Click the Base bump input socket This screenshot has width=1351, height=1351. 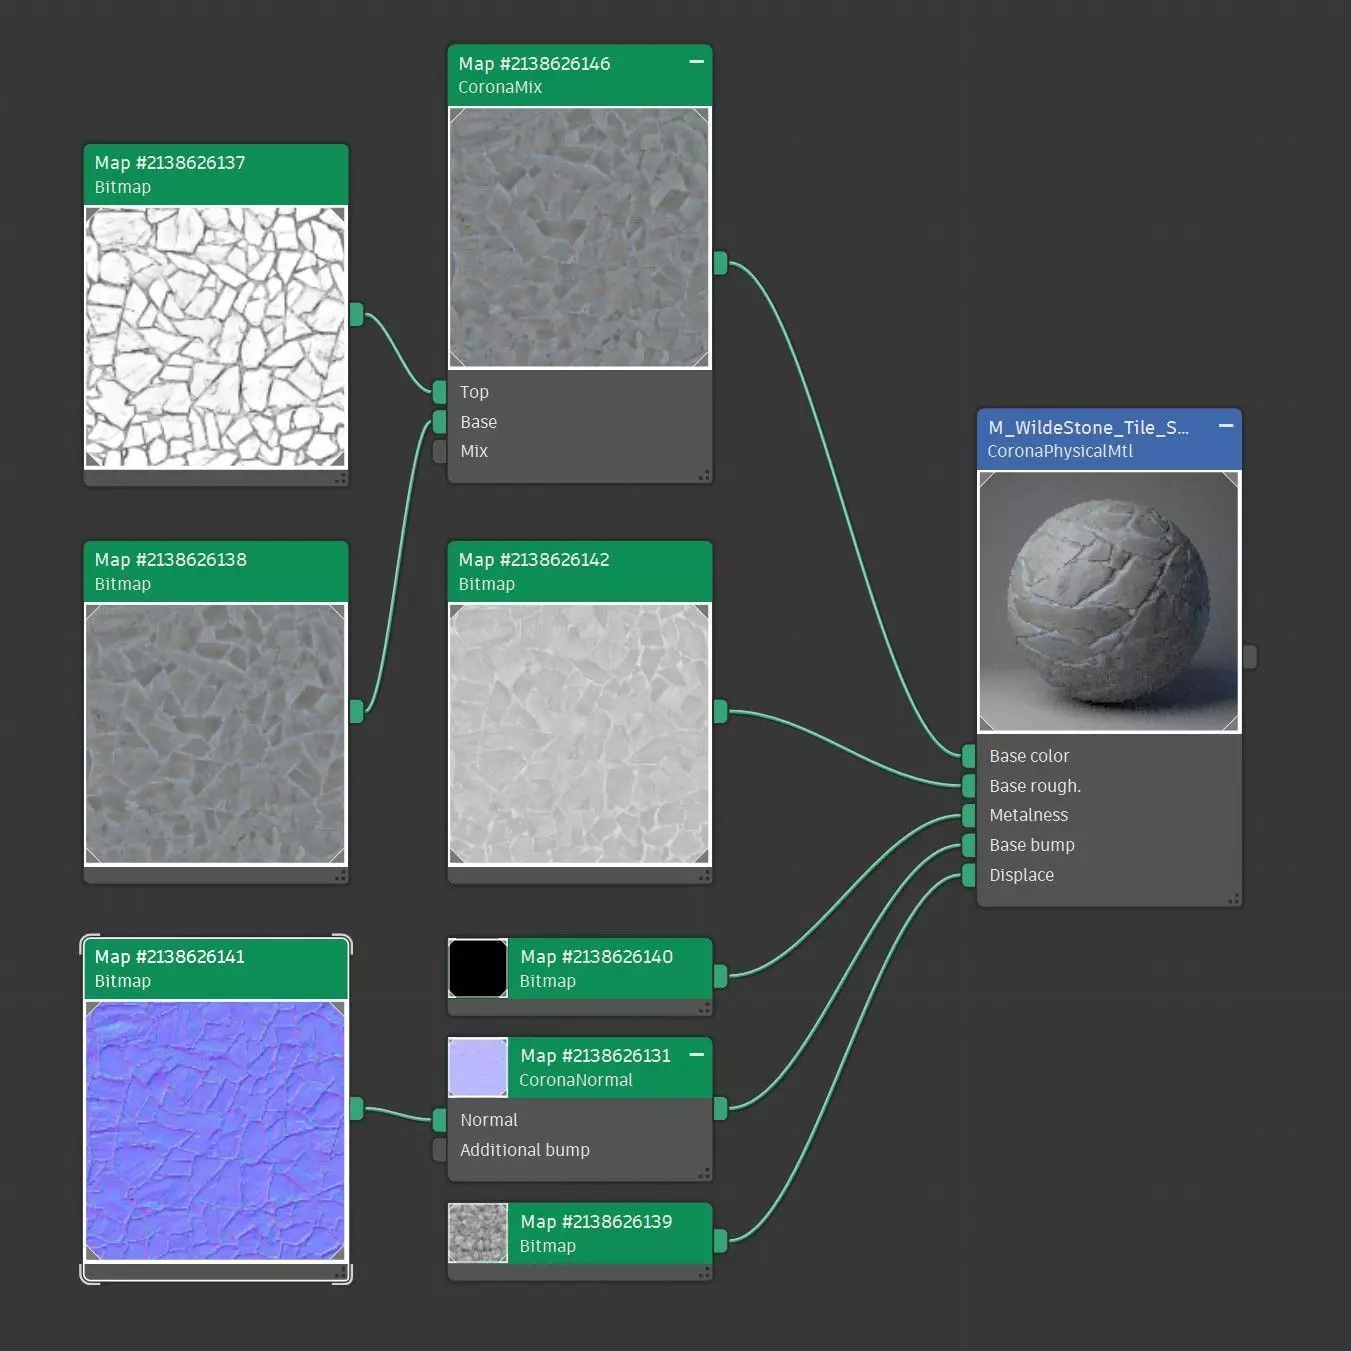point(968,845)
